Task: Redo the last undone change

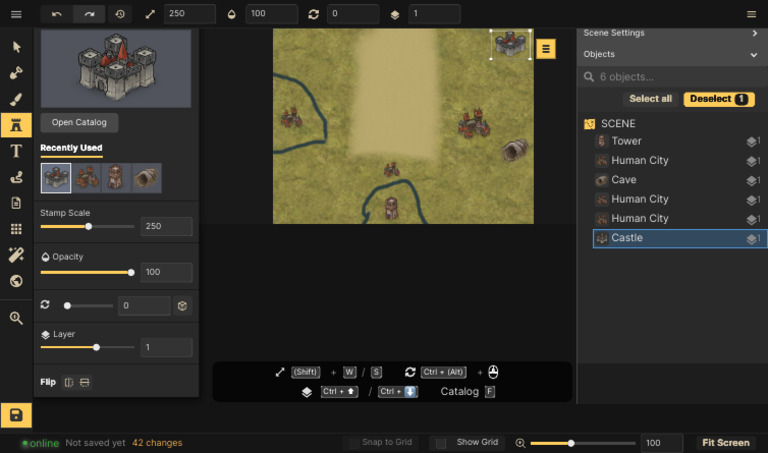Action: point(89,14)
